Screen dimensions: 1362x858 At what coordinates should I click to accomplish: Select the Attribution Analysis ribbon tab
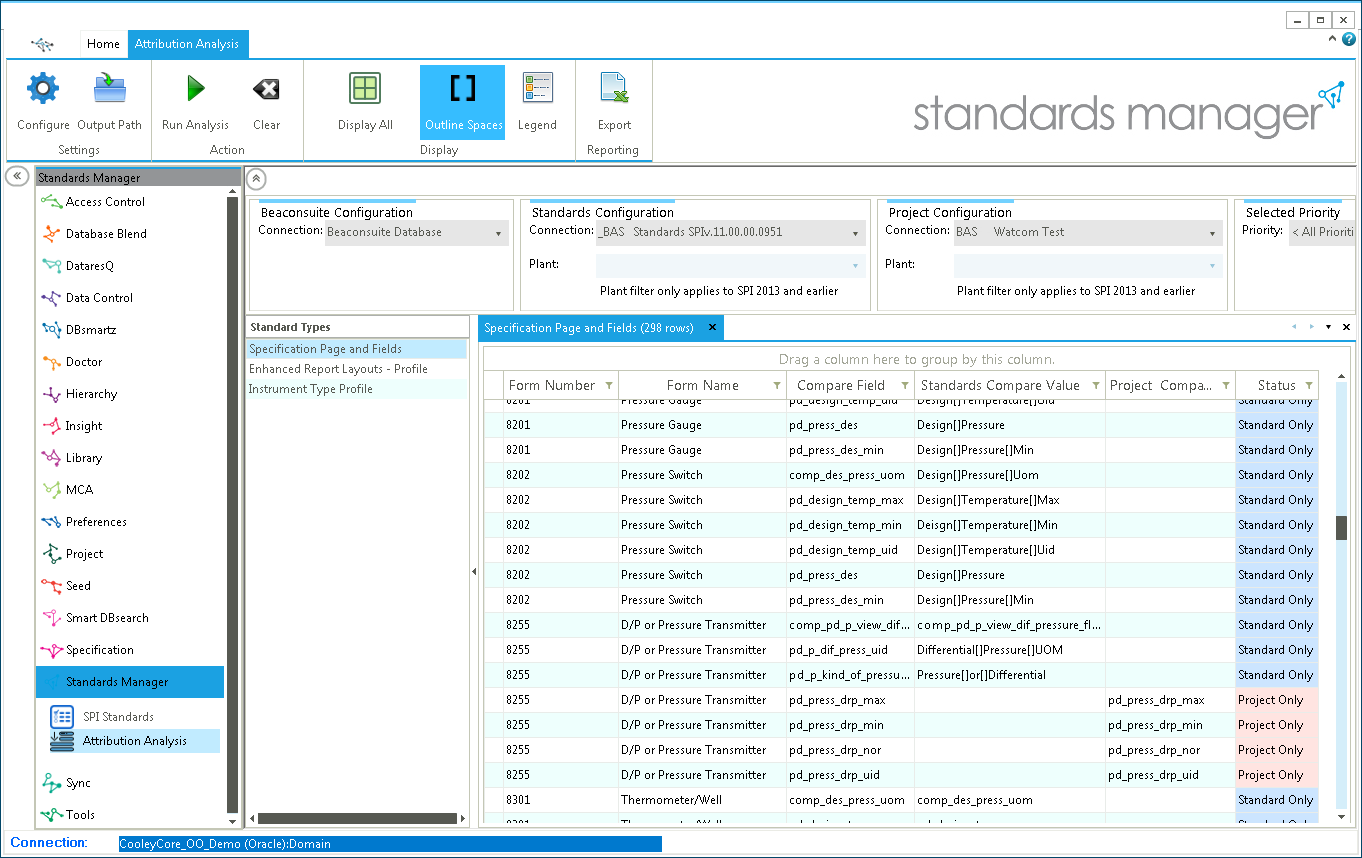point(187,44)
